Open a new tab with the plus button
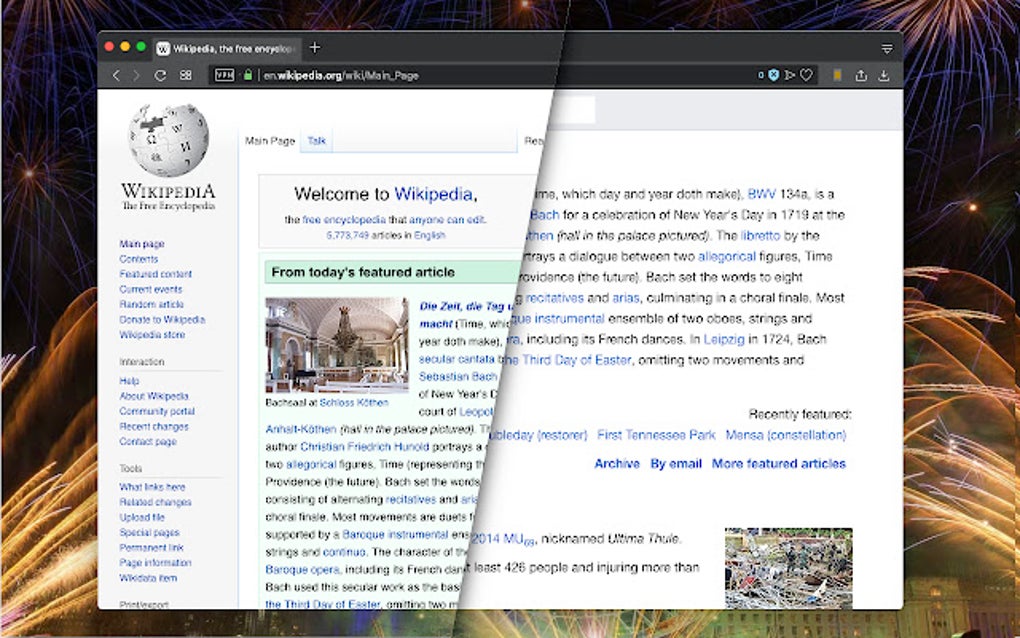Screen dimensions: 1020x638 [314, 46]
